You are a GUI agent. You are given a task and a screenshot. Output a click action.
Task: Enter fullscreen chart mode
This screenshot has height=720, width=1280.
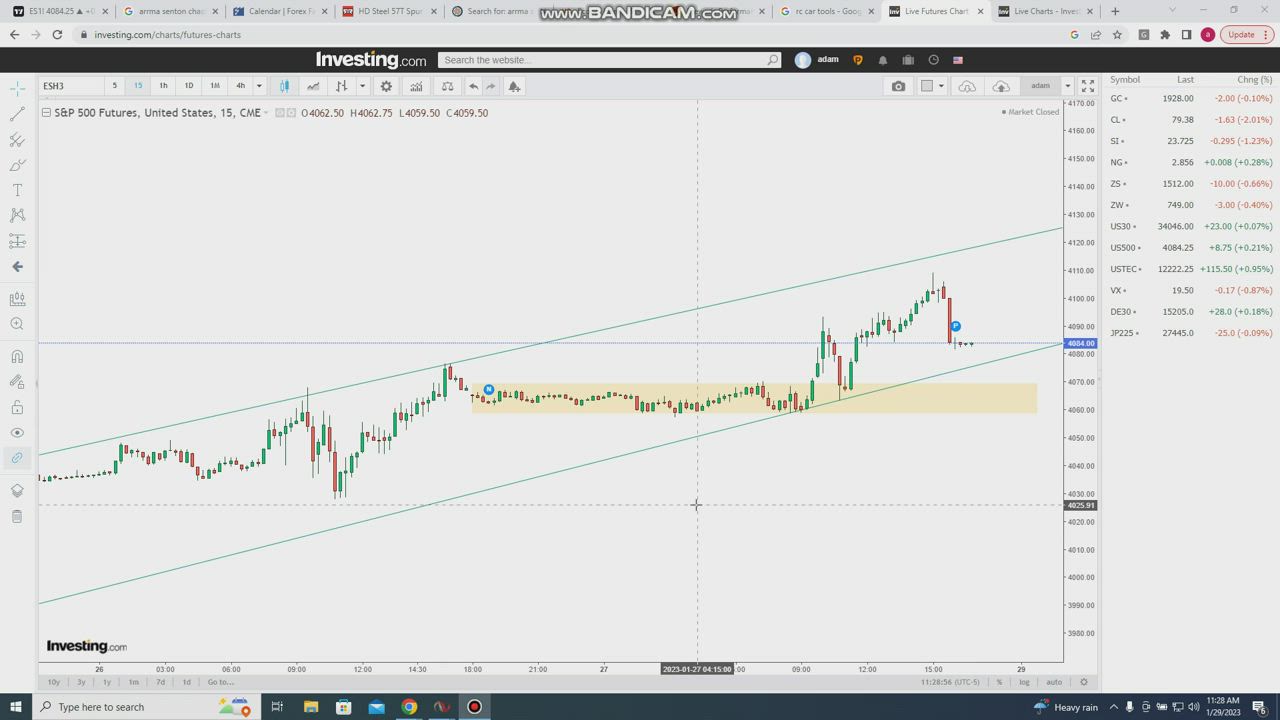[x=1088, y=86]
